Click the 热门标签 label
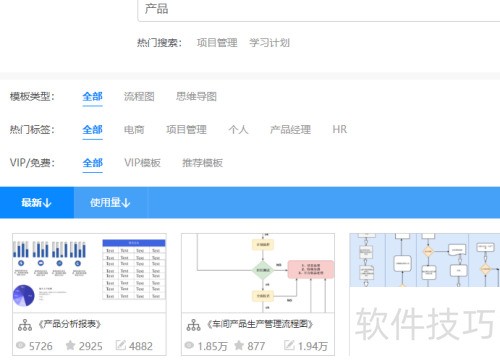This screenshot has height=361, width=500. 32,129
